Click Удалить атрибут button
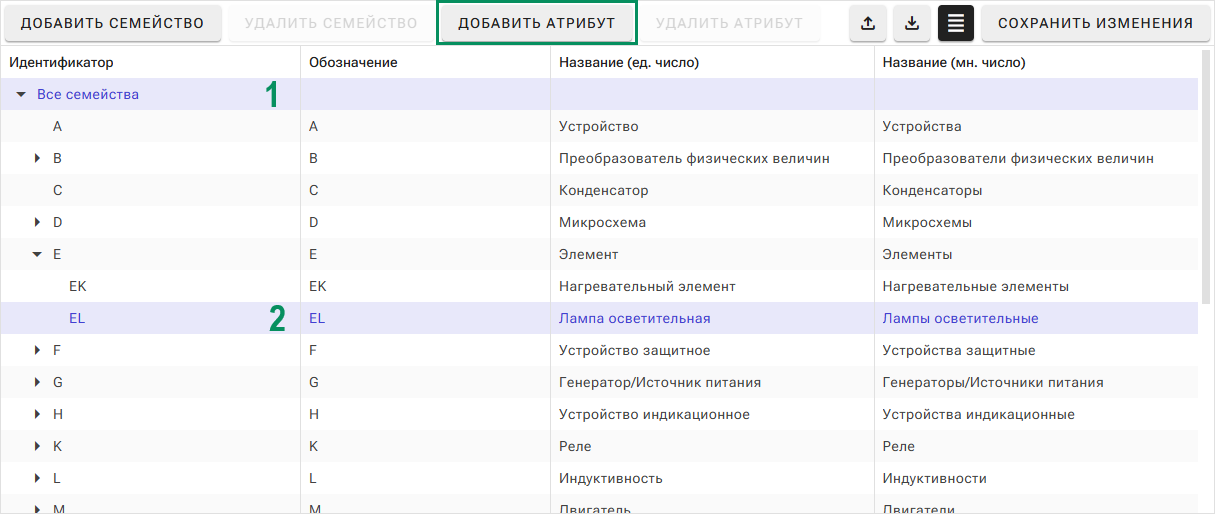1215x514 pixels. pyautogui.click(x=729, y=23)
